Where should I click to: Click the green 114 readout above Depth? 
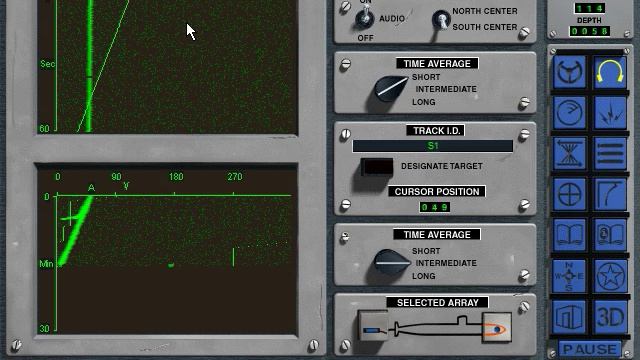589,8
